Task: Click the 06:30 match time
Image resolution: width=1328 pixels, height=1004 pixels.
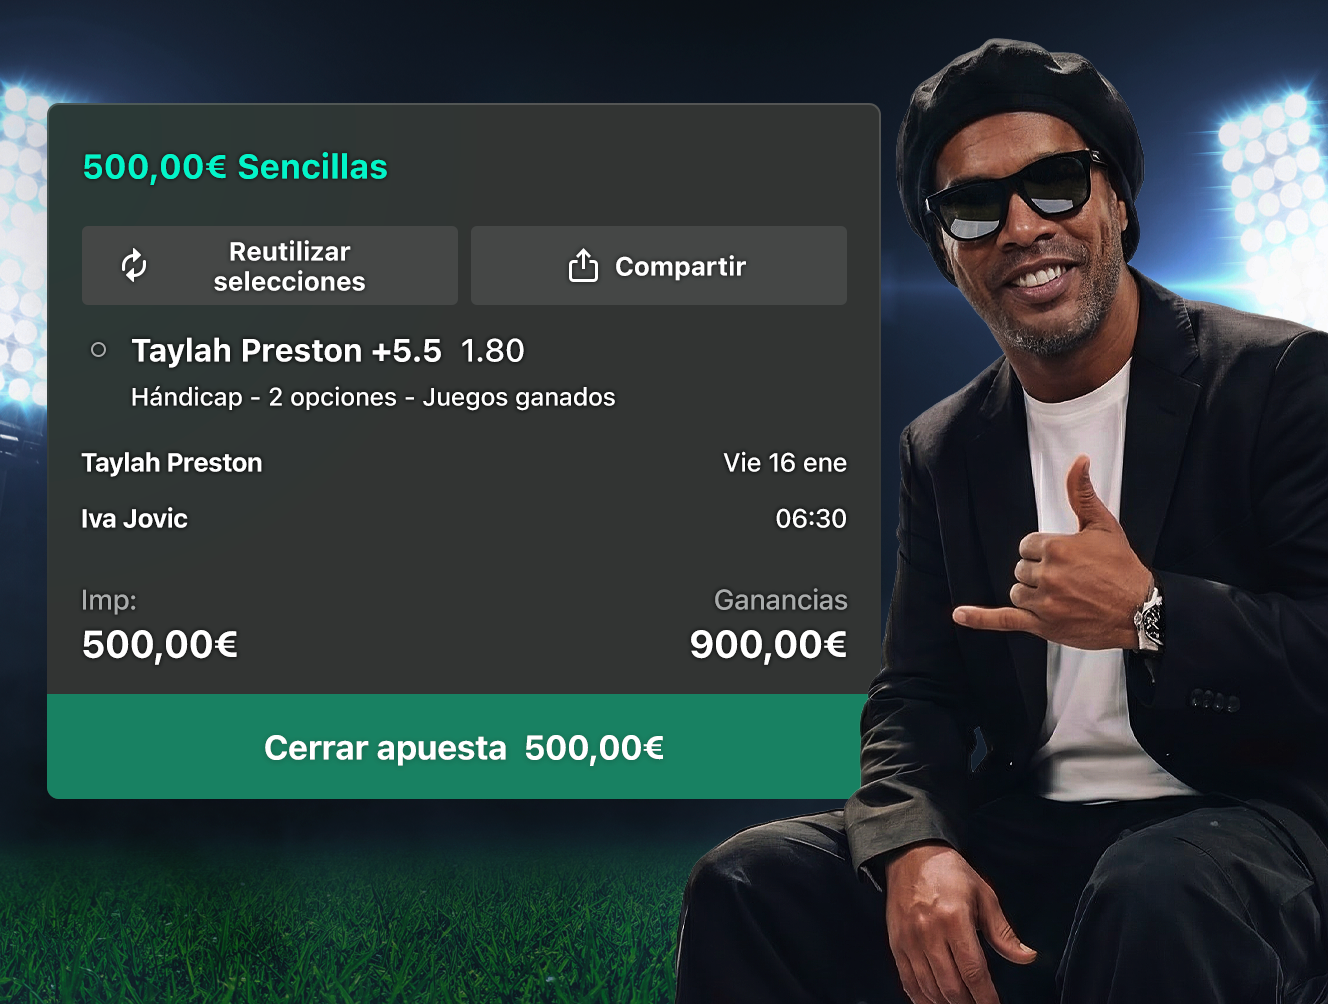Action: click(811, 518)
